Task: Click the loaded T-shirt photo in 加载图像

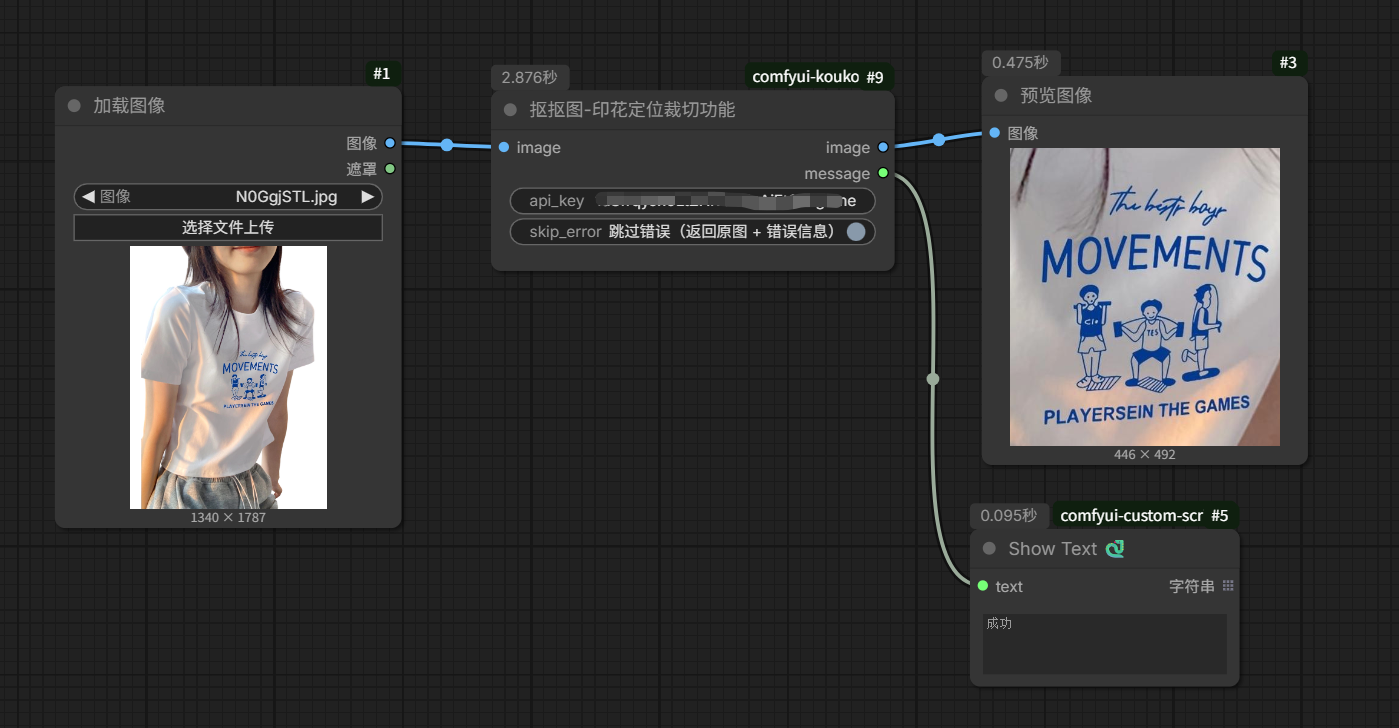Action: click(228, 377)
